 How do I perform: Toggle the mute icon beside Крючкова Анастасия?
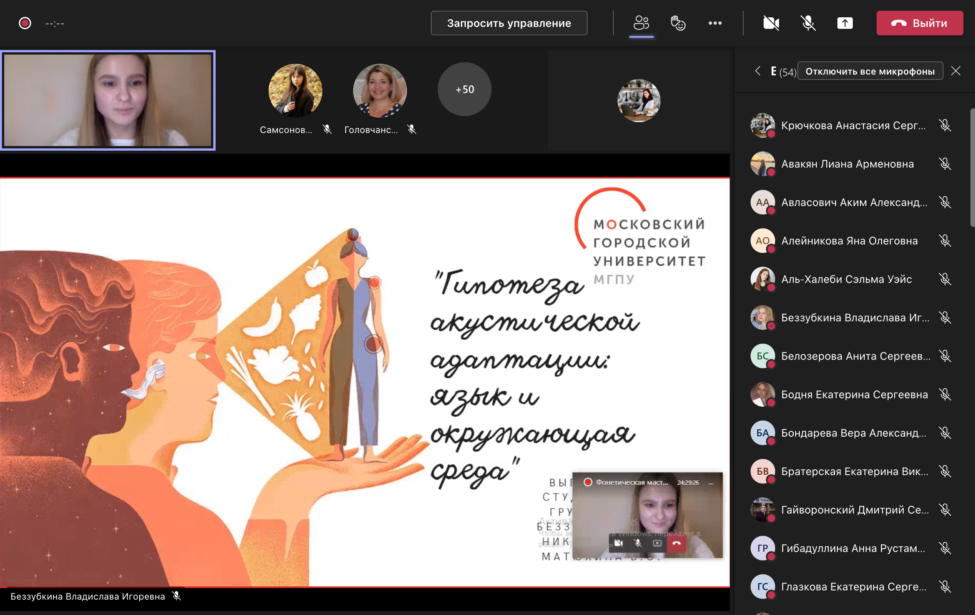coord(945,125)
